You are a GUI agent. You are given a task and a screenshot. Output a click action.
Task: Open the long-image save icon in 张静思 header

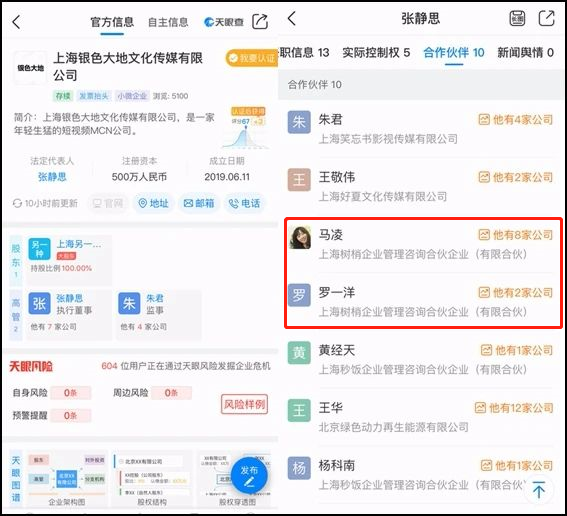pyautogui.click(x=517, y=18)
